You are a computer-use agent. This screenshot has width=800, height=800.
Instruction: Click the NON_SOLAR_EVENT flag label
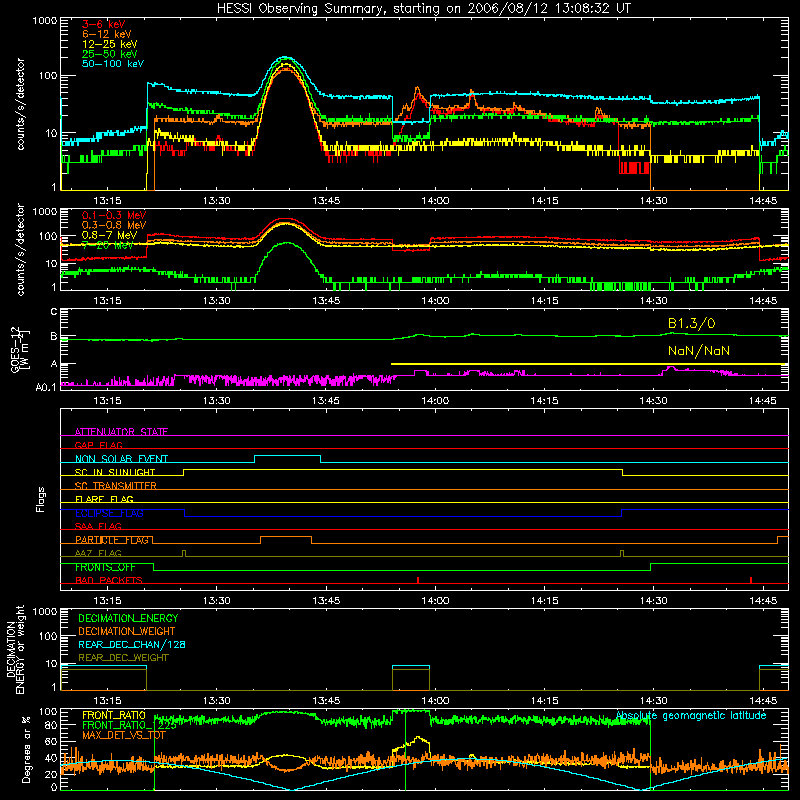tap(121, 459)
